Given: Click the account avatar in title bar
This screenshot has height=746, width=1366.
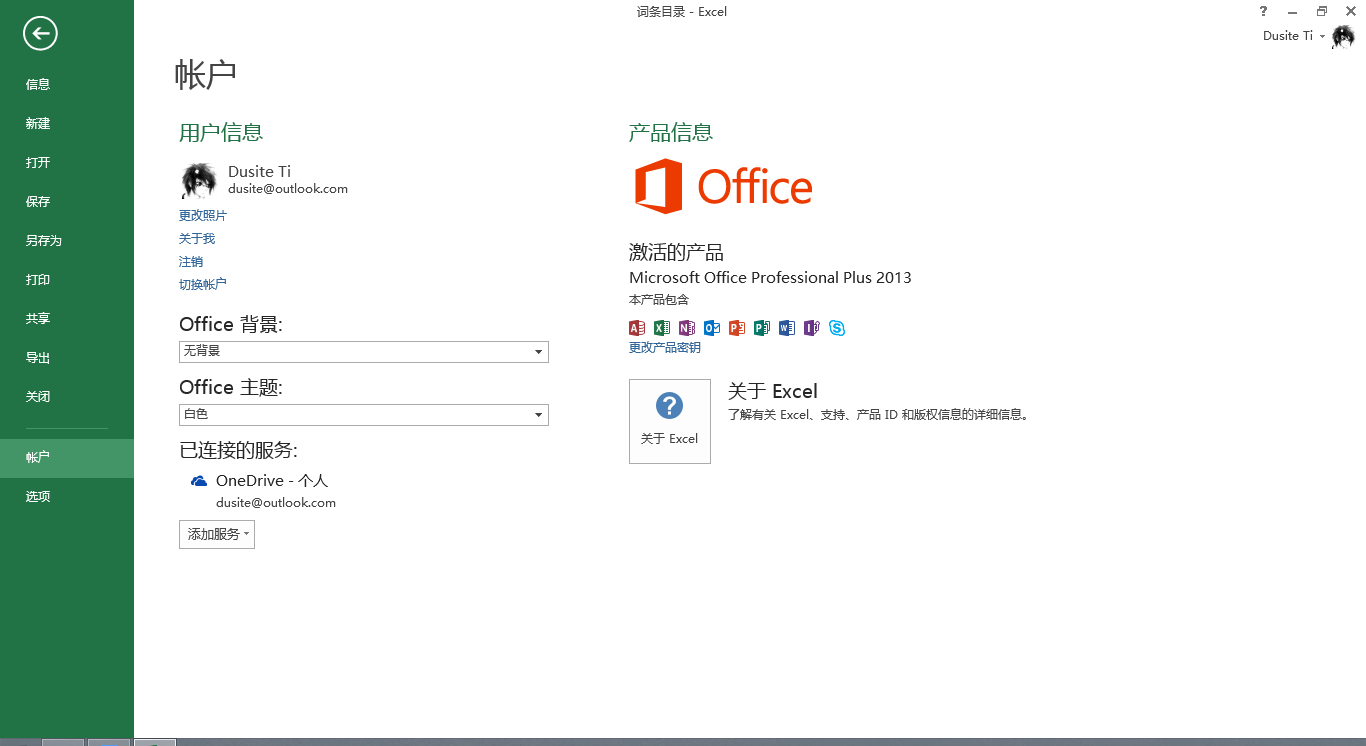Looking at the screenshot, I should [x=1343, y=37].
